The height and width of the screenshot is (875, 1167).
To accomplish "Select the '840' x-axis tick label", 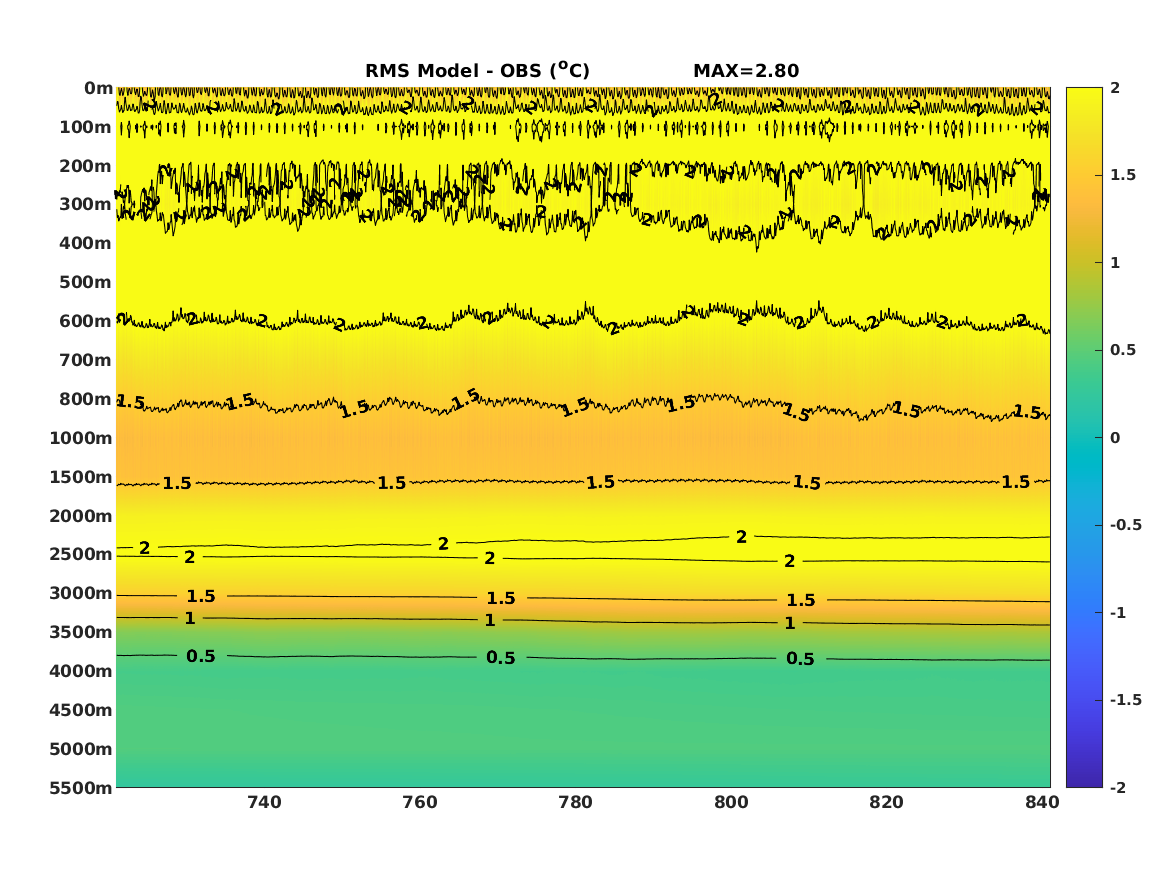I will [1042, 802].
